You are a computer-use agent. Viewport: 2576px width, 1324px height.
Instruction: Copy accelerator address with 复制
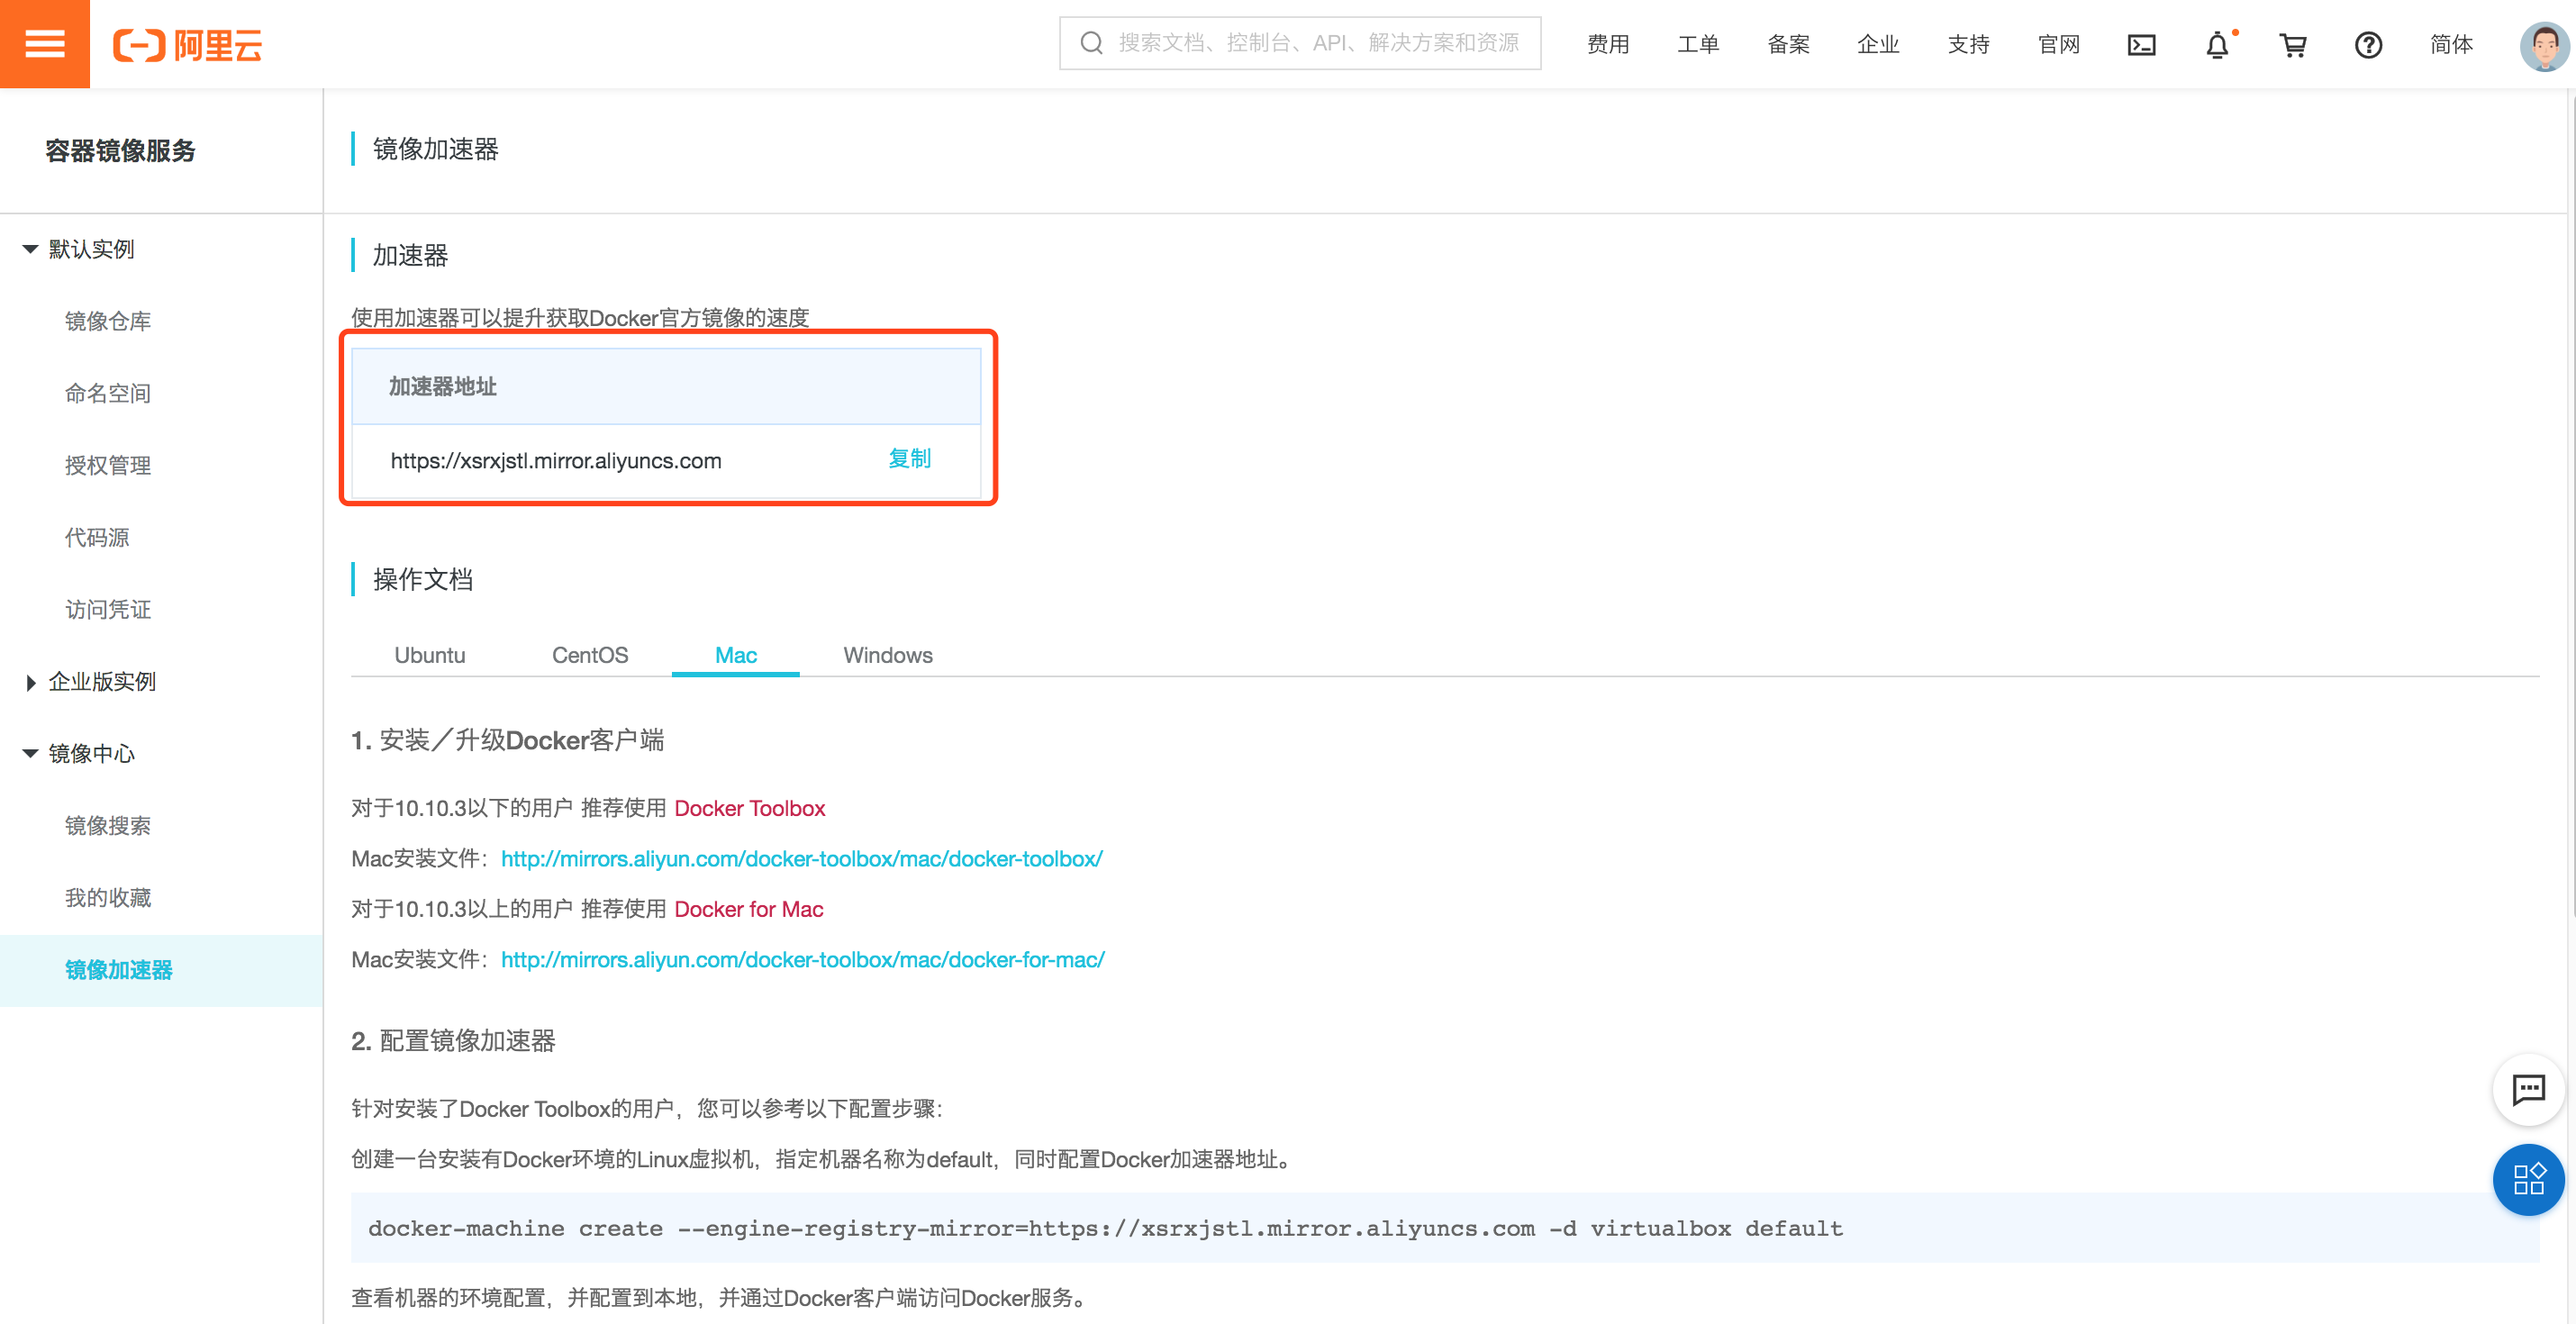[909, 458]
